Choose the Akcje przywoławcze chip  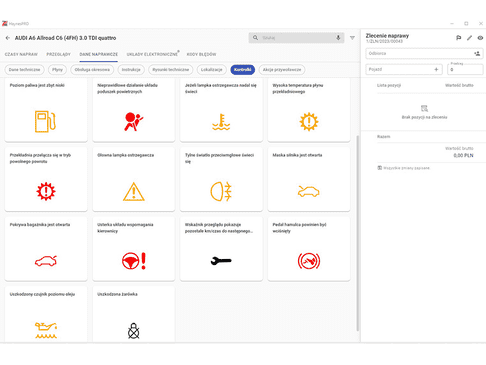click(x=282, y=70)
